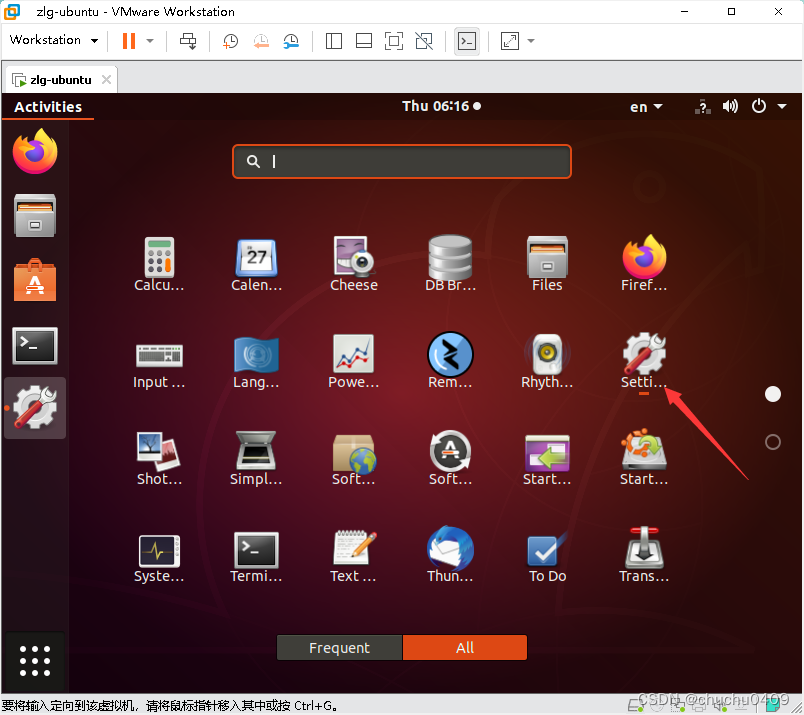Click the network status icon
The width and height of the screenshot is (804, 715).
pyautogui.click(x=702, y=107)
